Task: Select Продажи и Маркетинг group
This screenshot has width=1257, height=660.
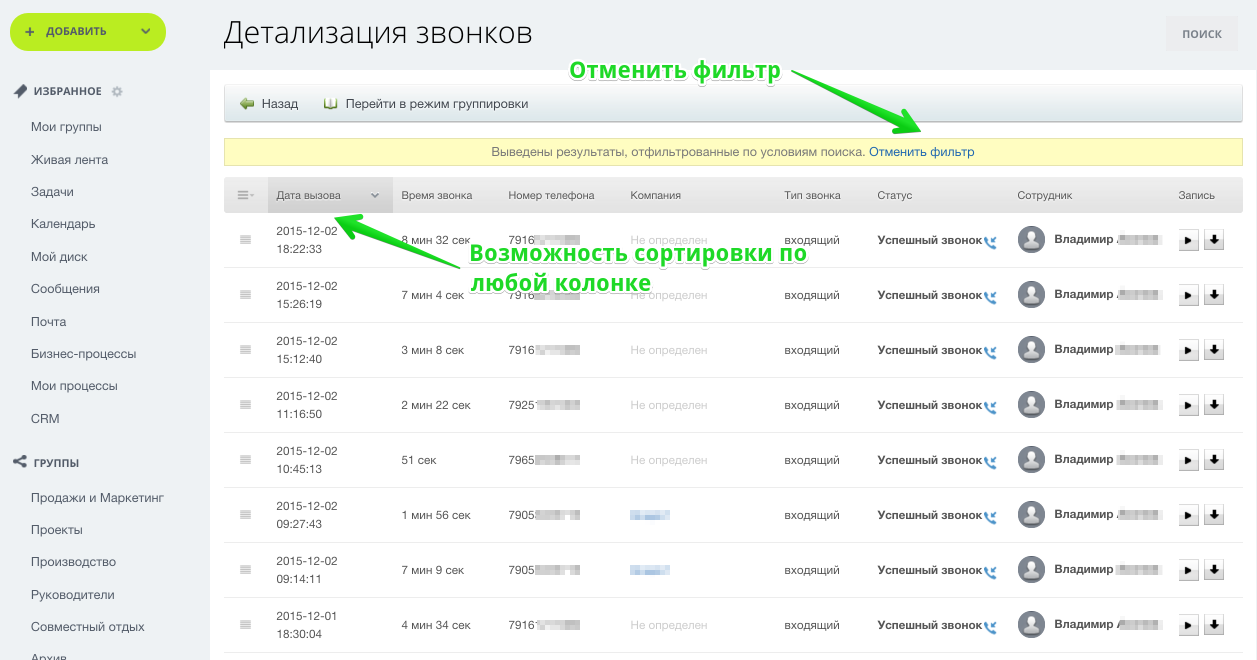Action: (97, 497)
